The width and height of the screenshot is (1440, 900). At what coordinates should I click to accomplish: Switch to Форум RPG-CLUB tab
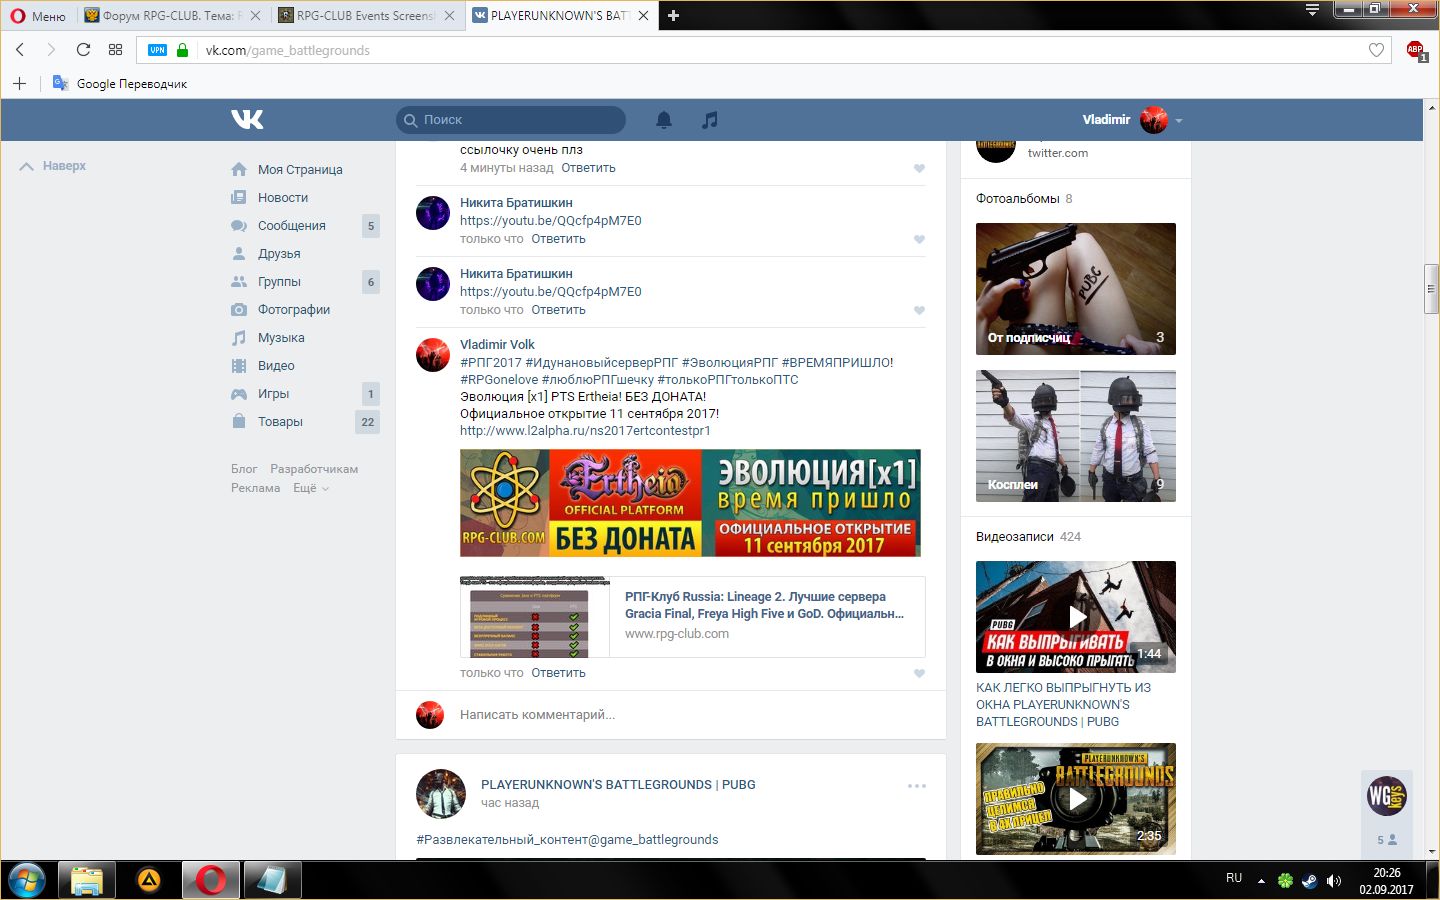(x=172, y=16)
